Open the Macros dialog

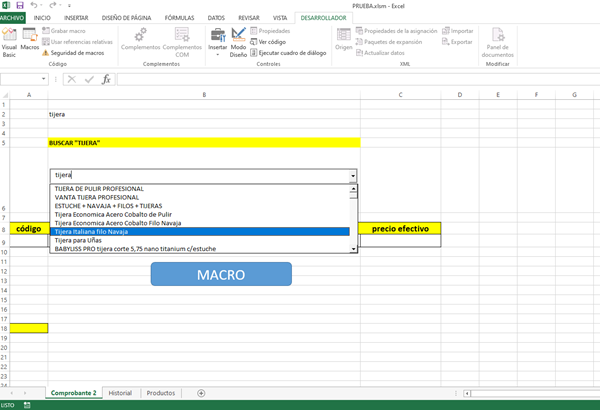click(29, 39)
